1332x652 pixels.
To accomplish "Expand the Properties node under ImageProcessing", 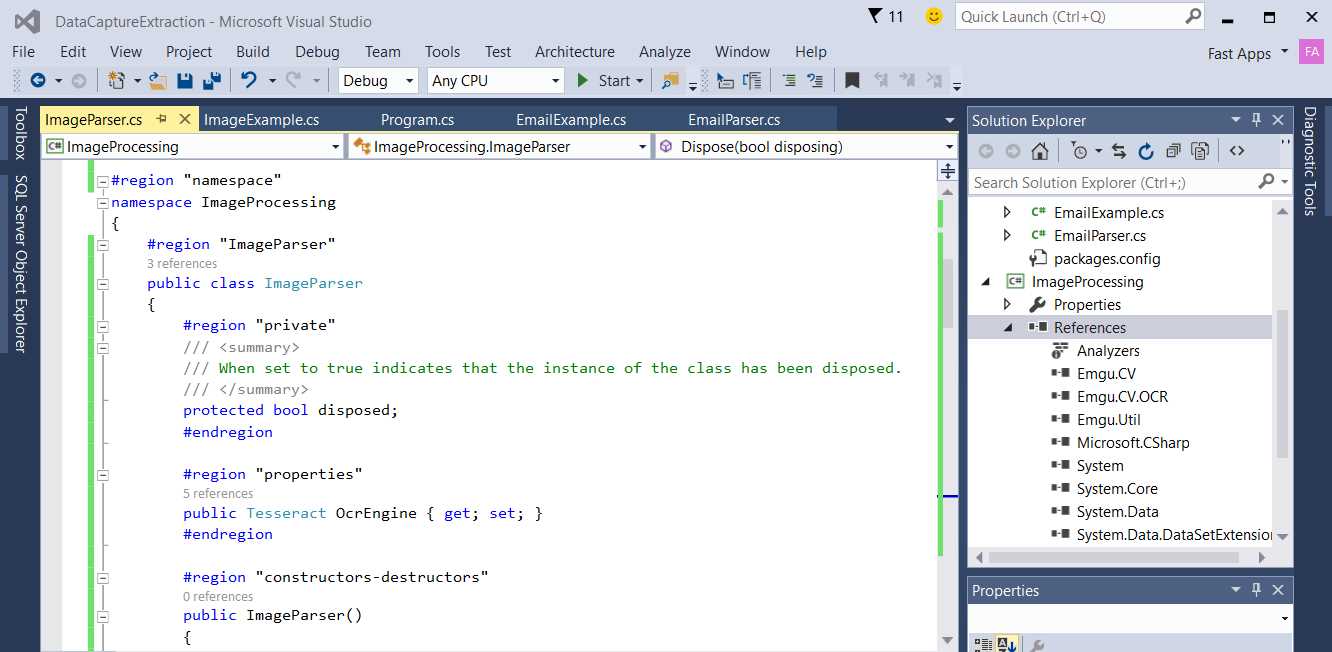I will 1008,304.
